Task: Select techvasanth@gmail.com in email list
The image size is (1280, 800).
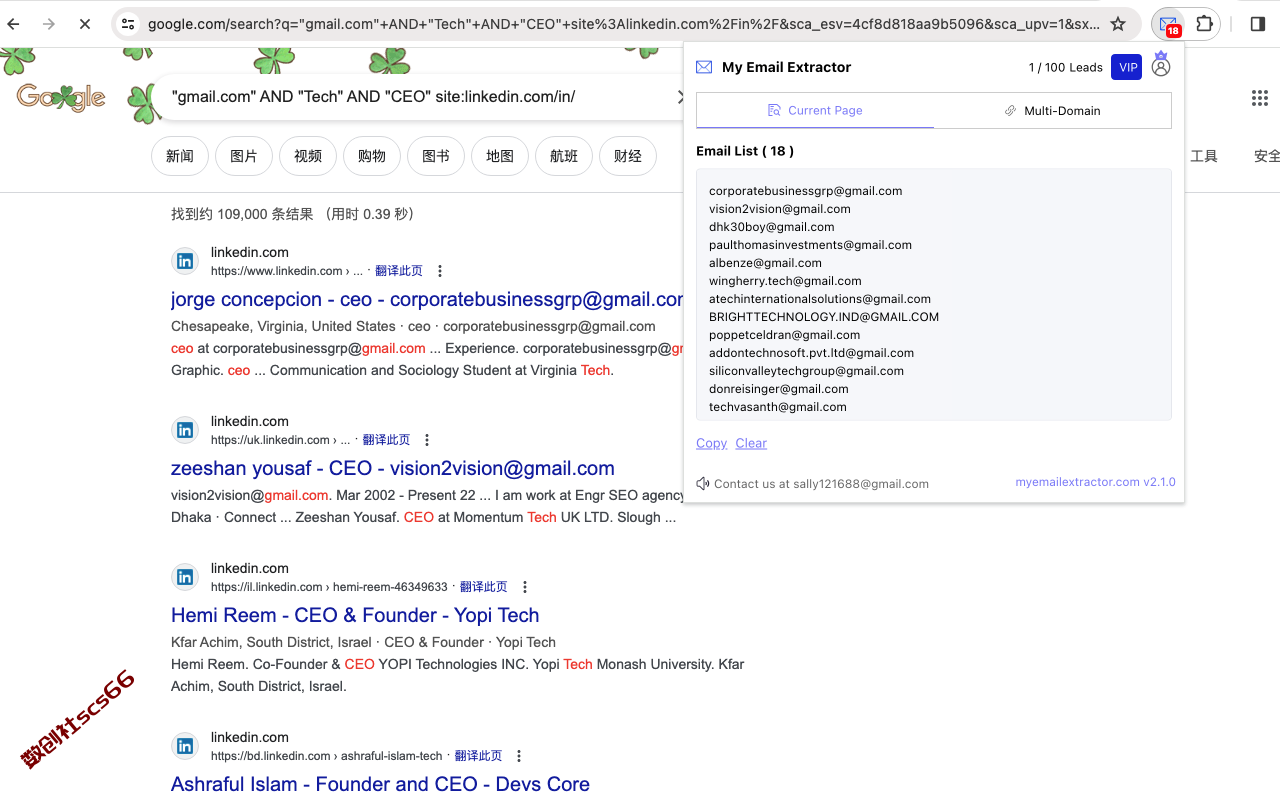Action: pos(778,407)
